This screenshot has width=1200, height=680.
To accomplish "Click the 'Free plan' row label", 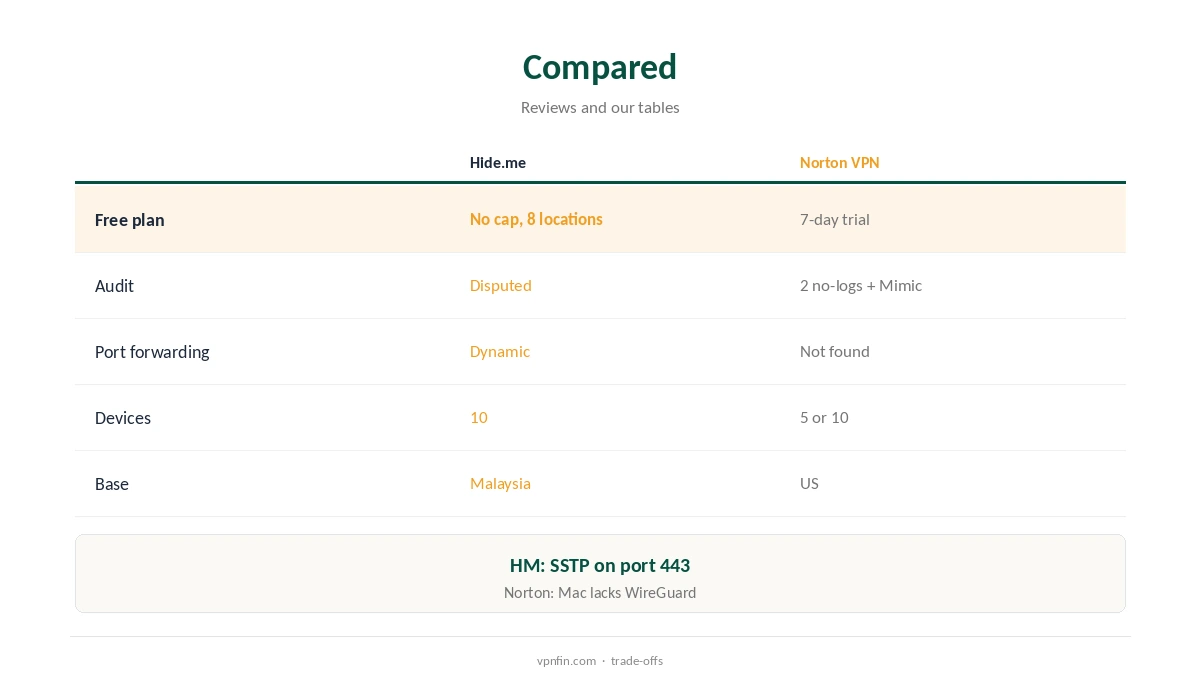I will [130, 220].
